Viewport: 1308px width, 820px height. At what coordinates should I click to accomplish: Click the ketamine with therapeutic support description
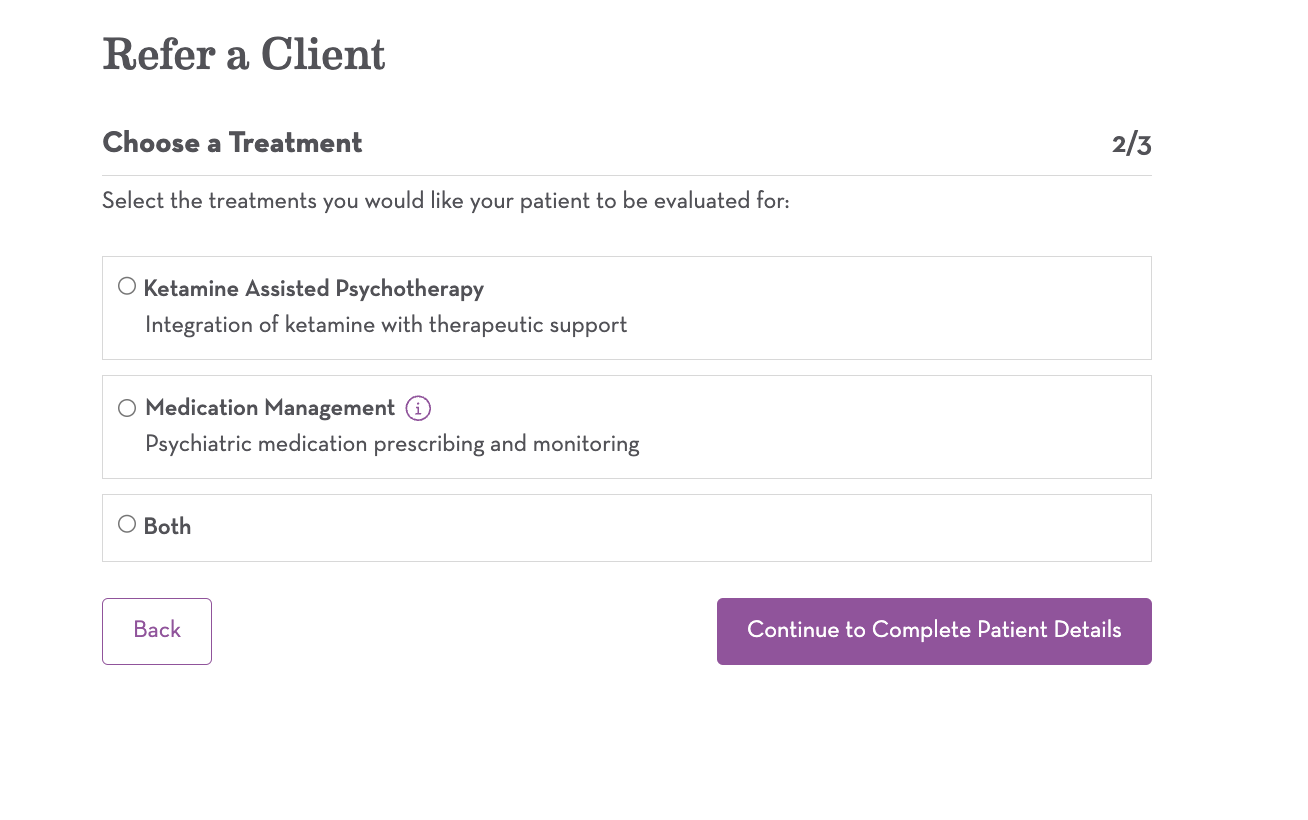click(386, 325)
